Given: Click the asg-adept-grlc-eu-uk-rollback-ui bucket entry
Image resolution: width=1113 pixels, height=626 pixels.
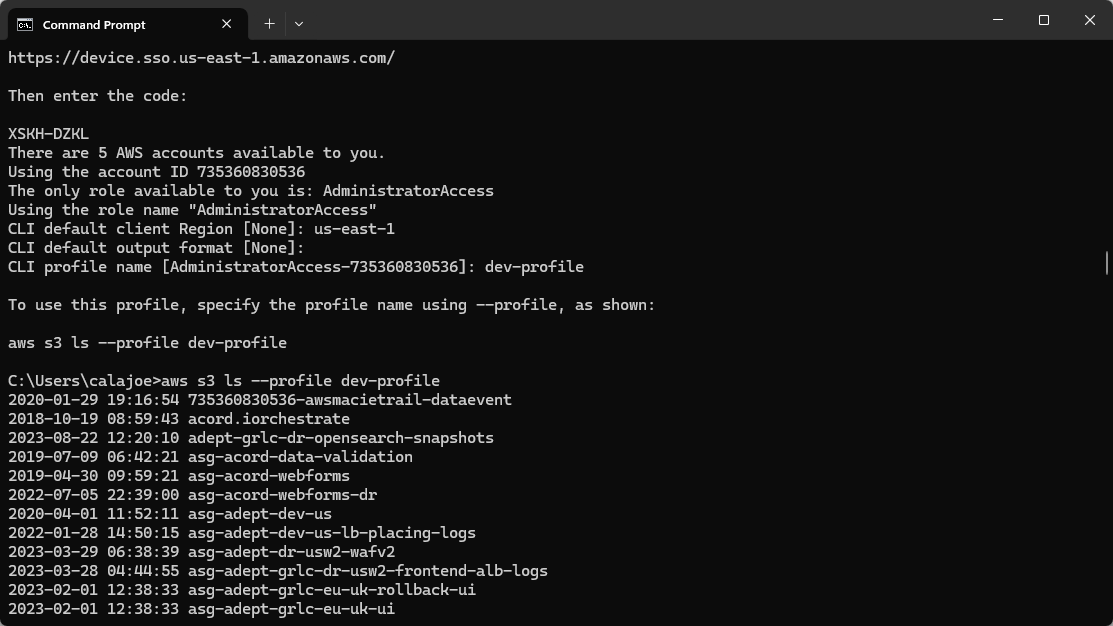Looking at the screenshot, I should [x=331, y=590].
